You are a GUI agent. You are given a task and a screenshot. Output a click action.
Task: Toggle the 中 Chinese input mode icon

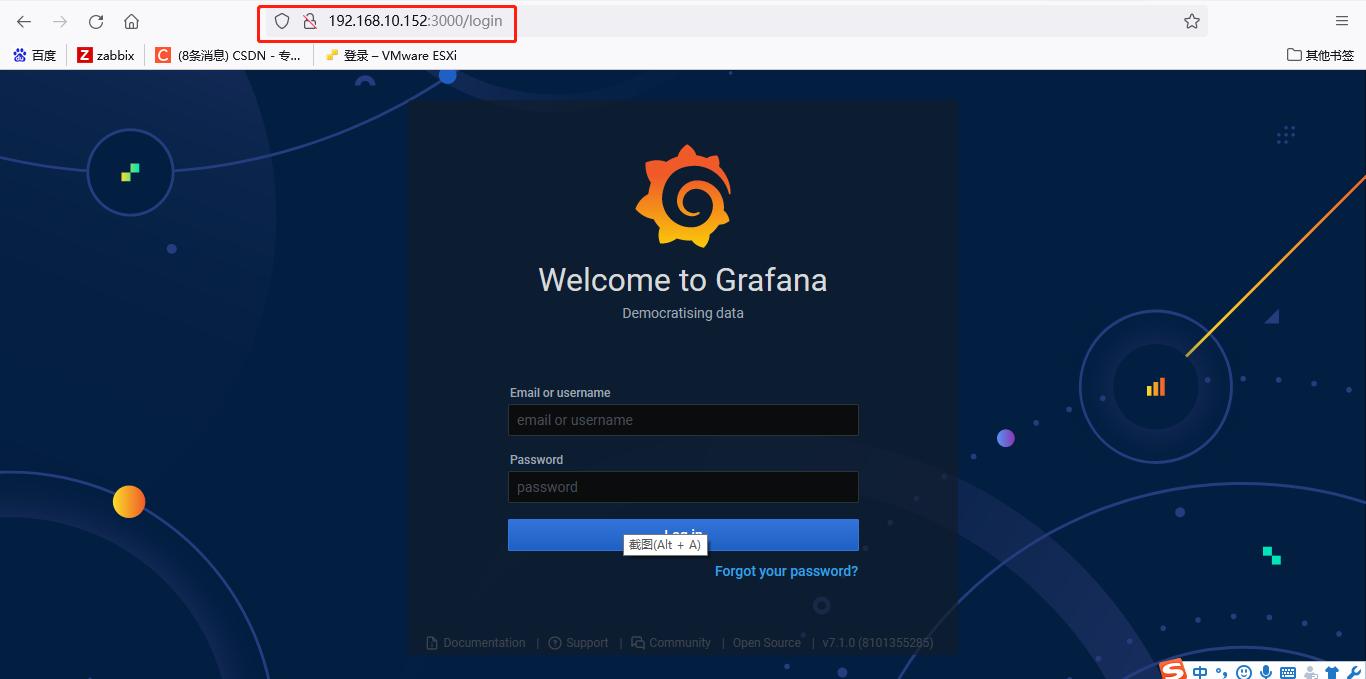pos(1200,672)
